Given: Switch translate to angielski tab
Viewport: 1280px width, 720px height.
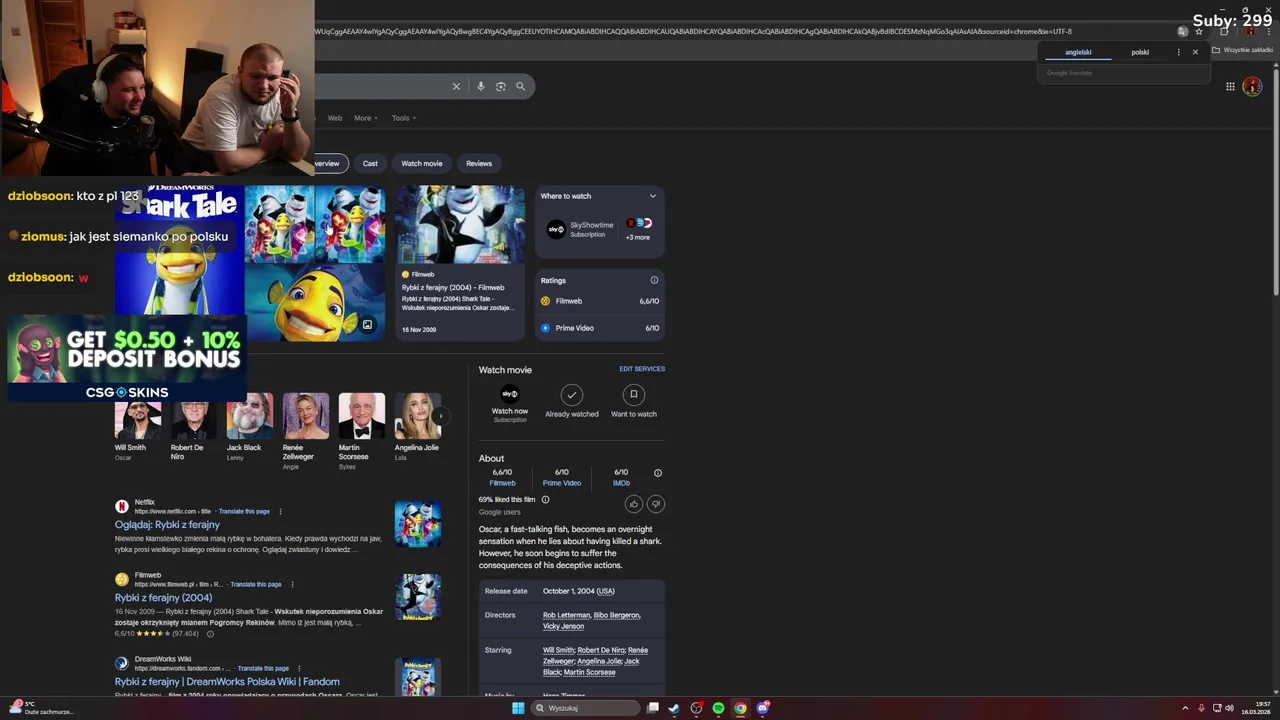Looking at the screenshot, I should (x=1078, y=52).
